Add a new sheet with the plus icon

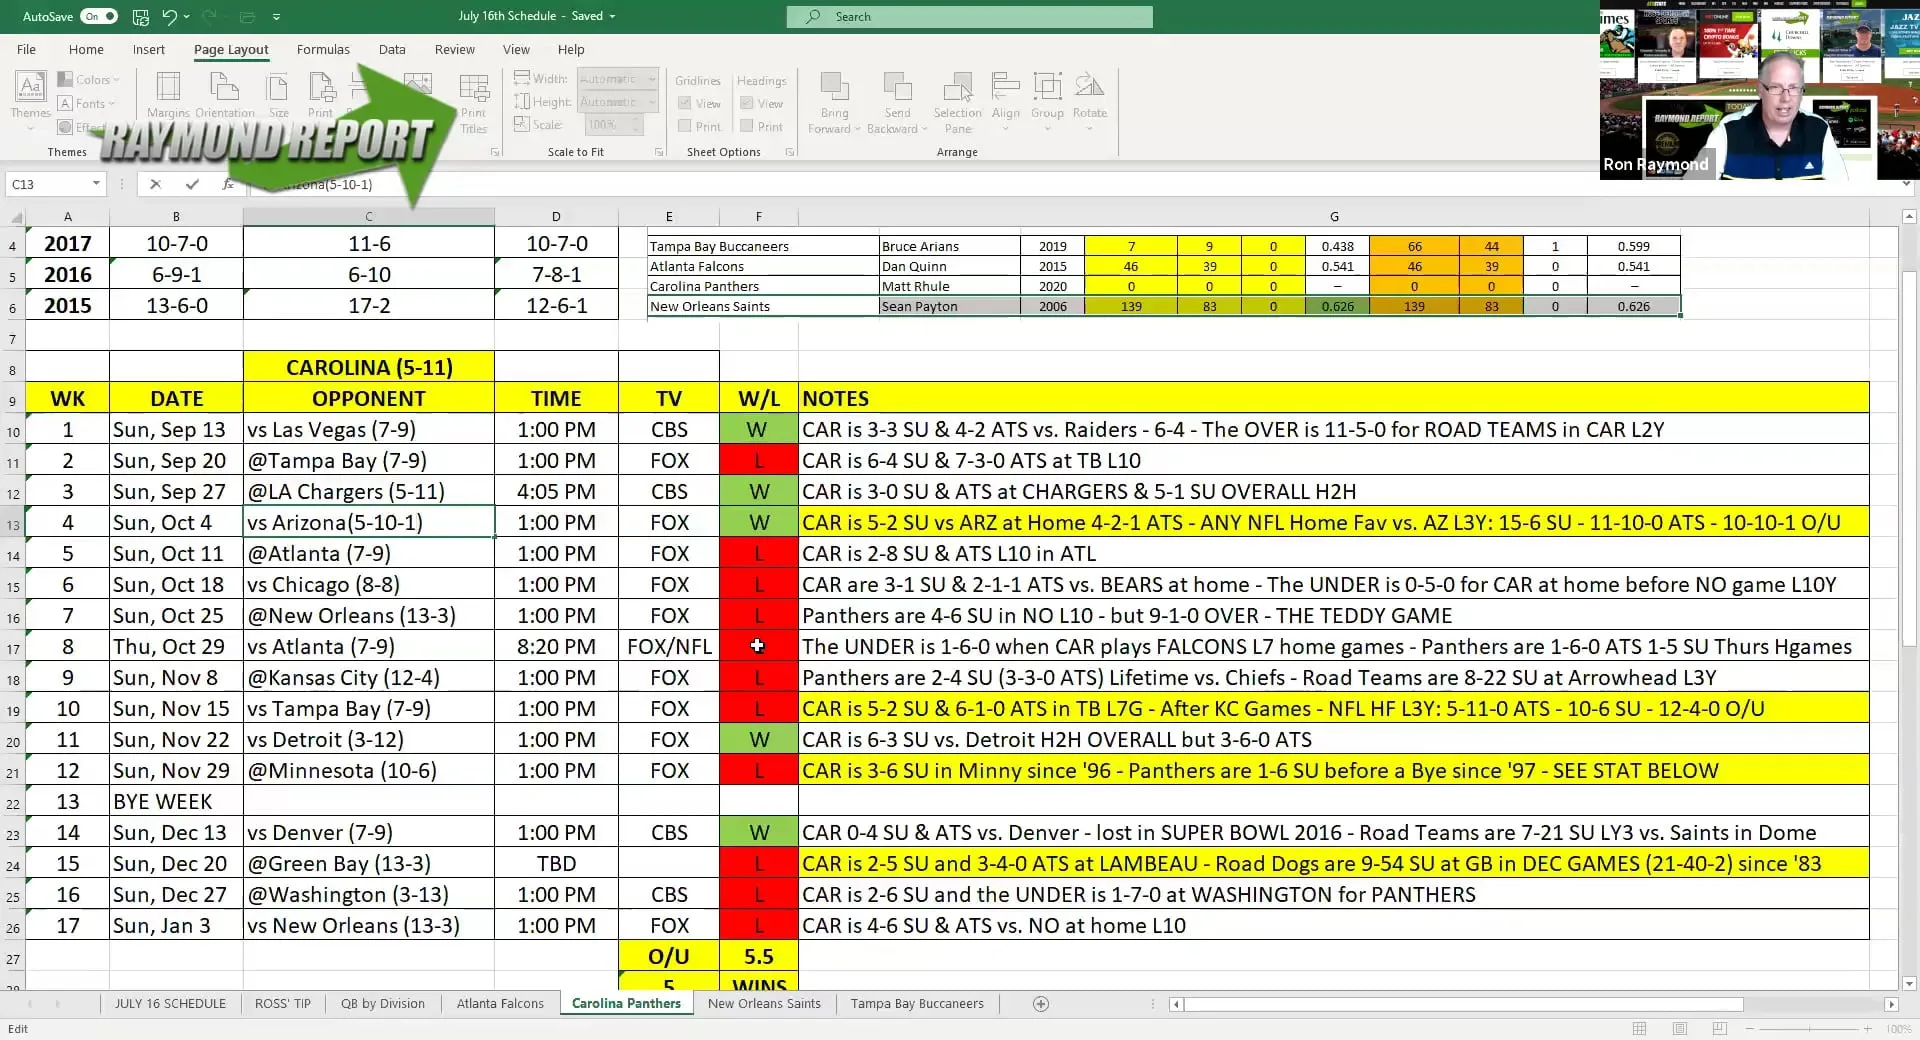click(x=1041, y=1004)
